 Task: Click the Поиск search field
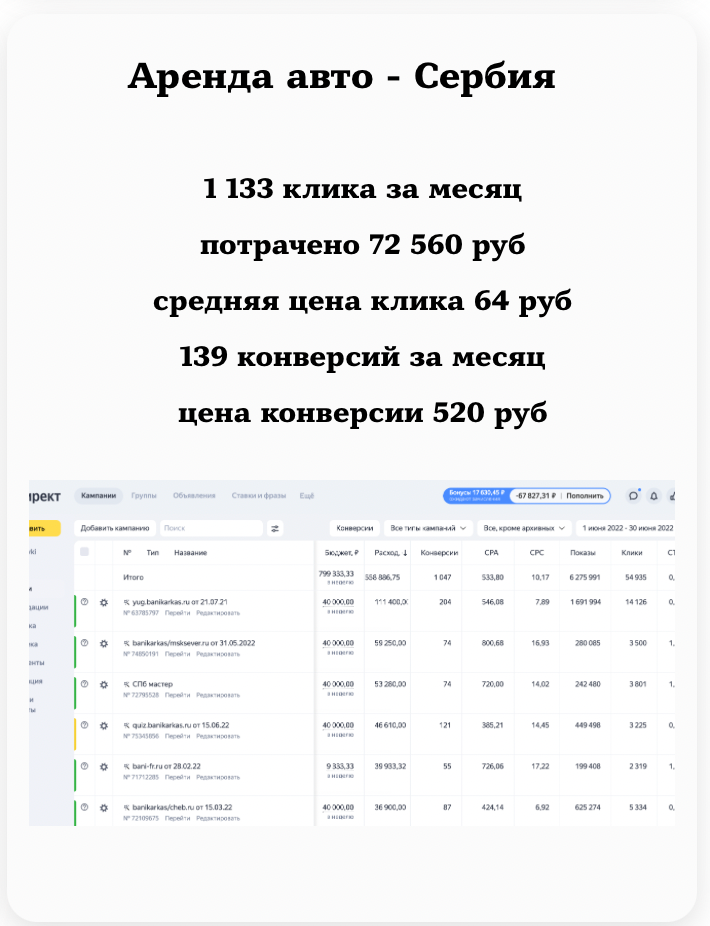coord(210,528)
